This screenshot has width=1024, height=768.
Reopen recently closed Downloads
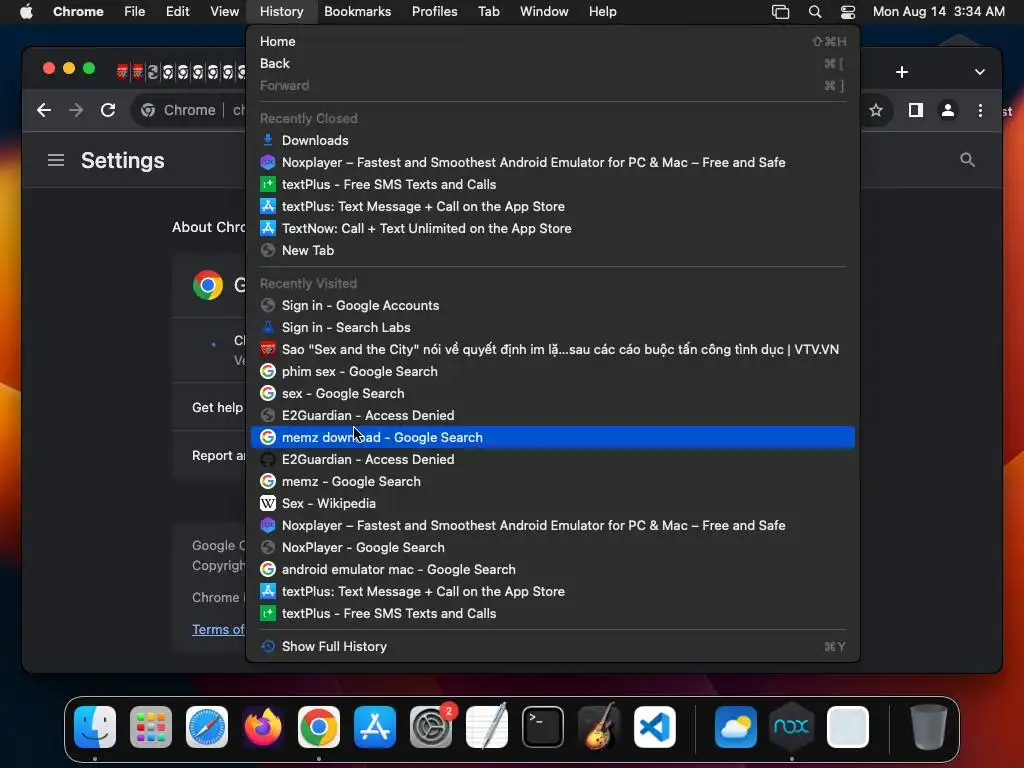coord(552,140)
